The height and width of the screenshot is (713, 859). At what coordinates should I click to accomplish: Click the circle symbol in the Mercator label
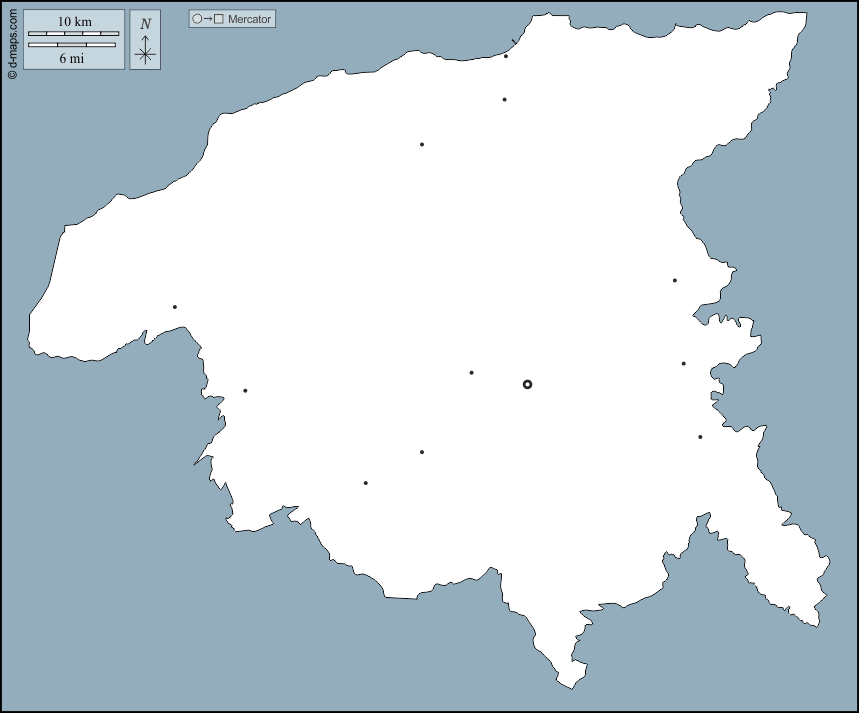coord(197,19)
